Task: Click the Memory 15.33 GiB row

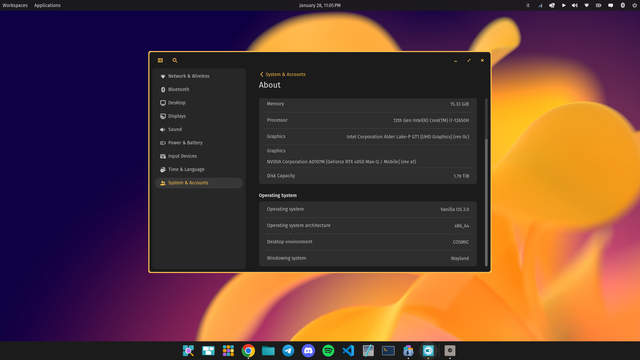Action: 368,104
